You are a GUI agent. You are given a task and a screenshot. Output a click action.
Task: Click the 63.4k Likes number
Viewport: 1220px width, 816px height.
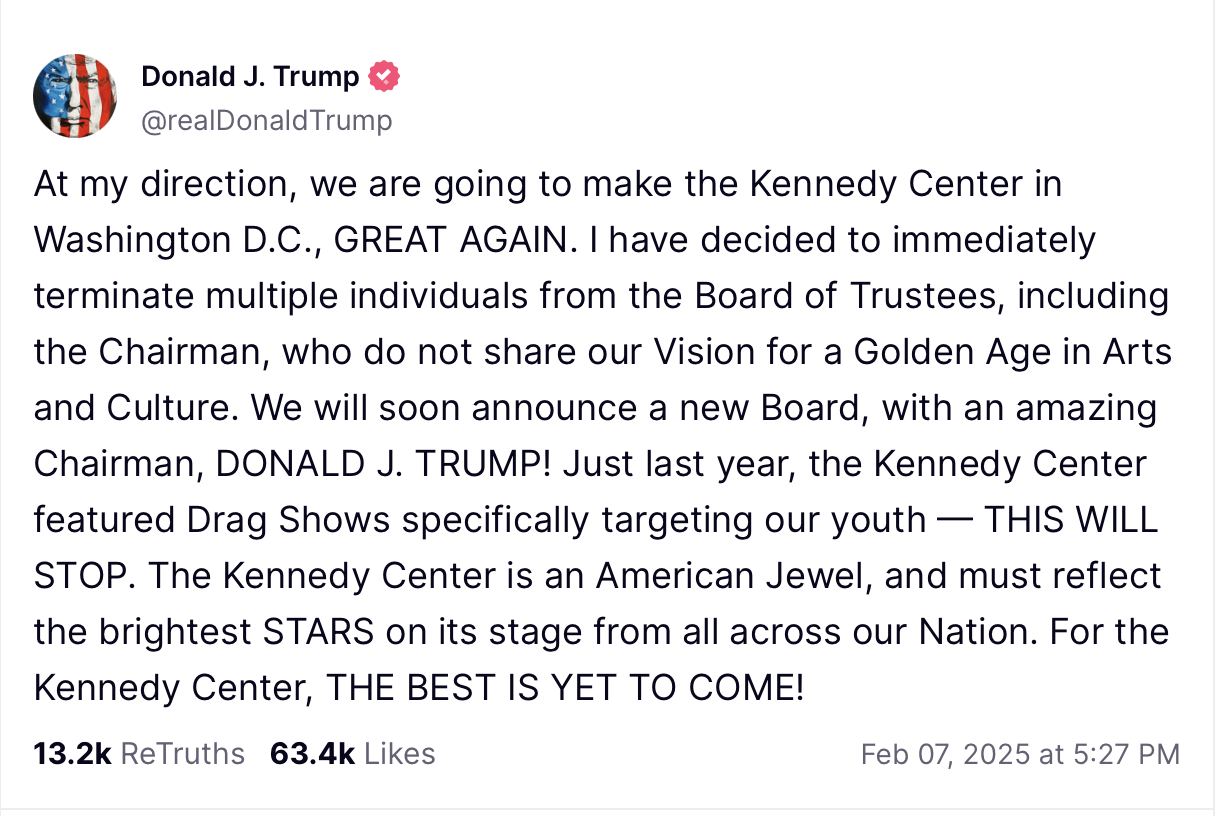tap(312, 753)
